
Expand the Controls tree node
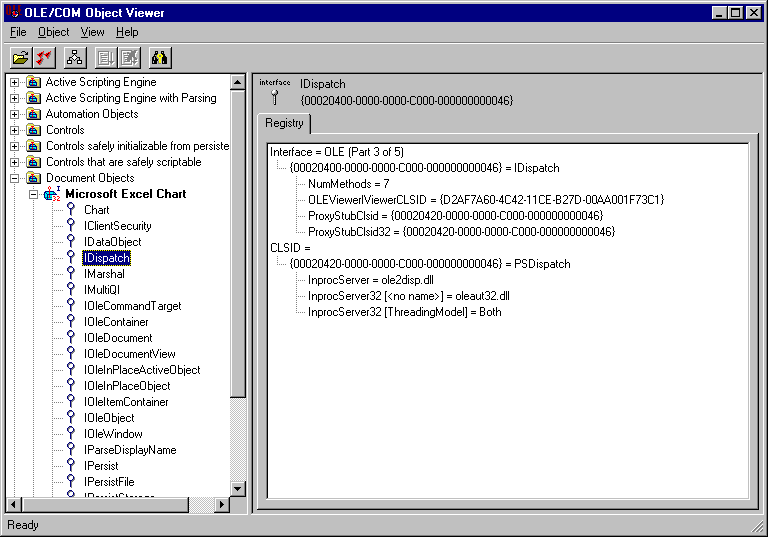point(15,130)
